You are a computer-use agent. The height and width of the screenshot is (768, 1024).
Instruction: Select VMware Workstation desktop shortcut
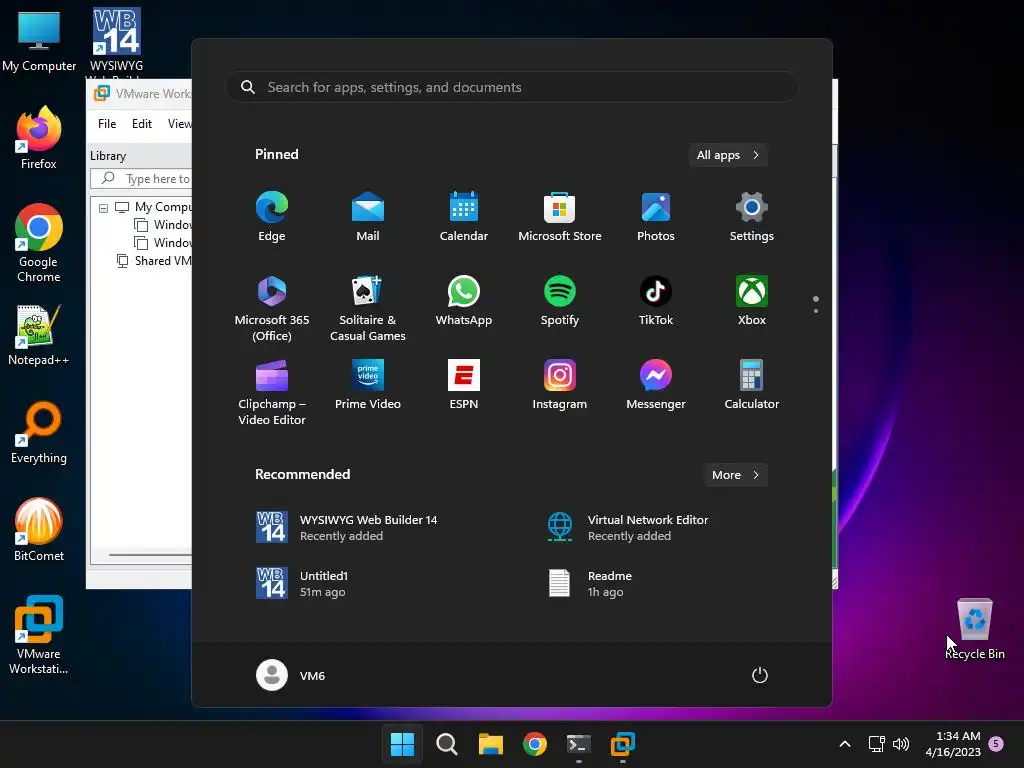39,635
